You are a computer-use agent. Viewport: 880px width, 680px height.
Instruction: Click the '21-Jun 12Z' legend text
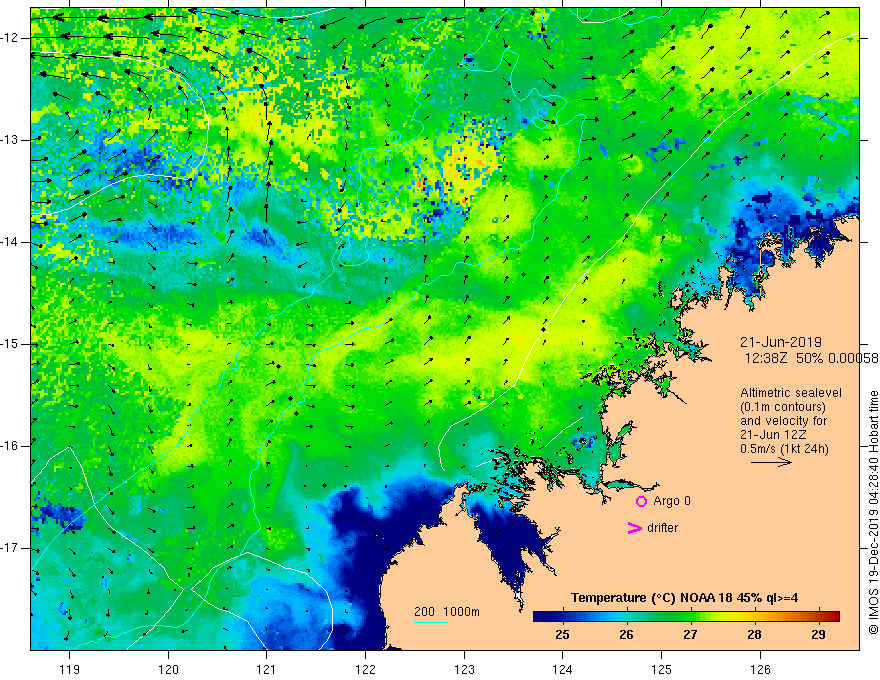(x=774, y=435)
